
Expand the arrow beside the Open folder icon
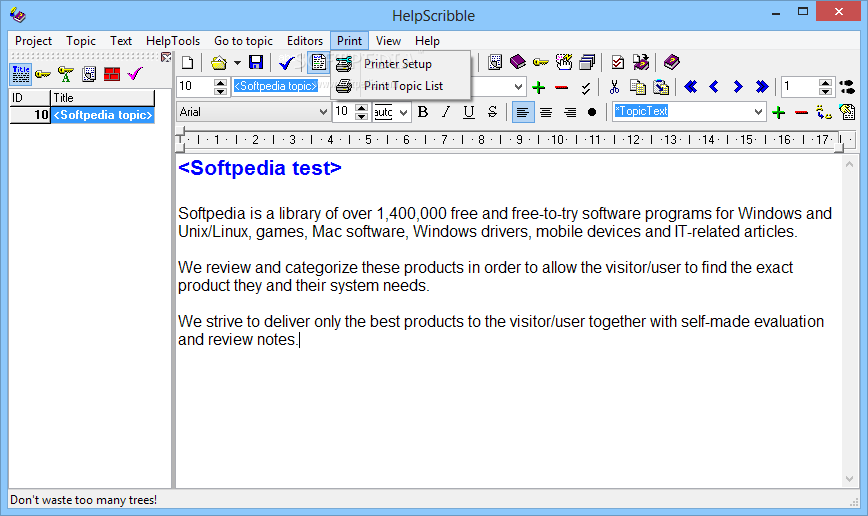pyautogui.click(x=237, y=63)
